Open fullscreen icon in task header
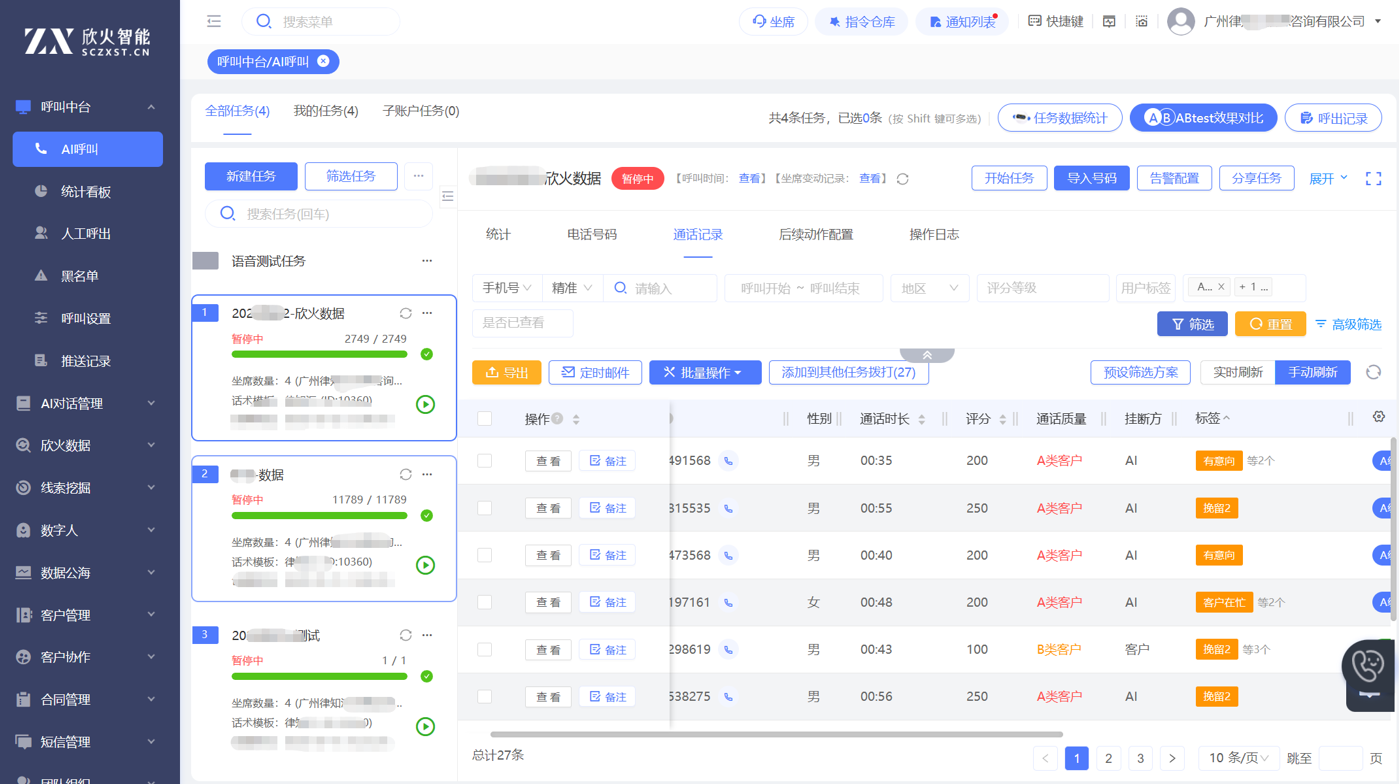The width and height of the screenshot is (1399, 784). 1373,178
